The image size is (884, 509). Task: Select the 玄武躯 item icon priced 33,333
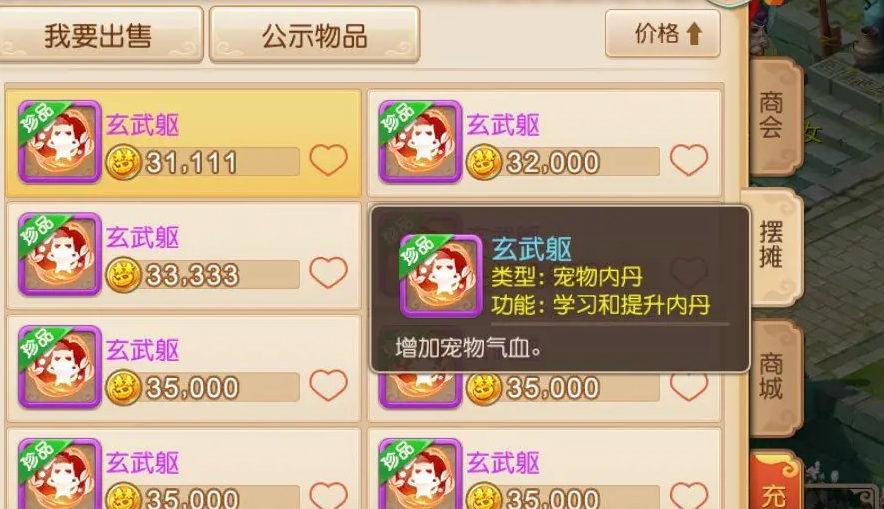pos(60,254)
